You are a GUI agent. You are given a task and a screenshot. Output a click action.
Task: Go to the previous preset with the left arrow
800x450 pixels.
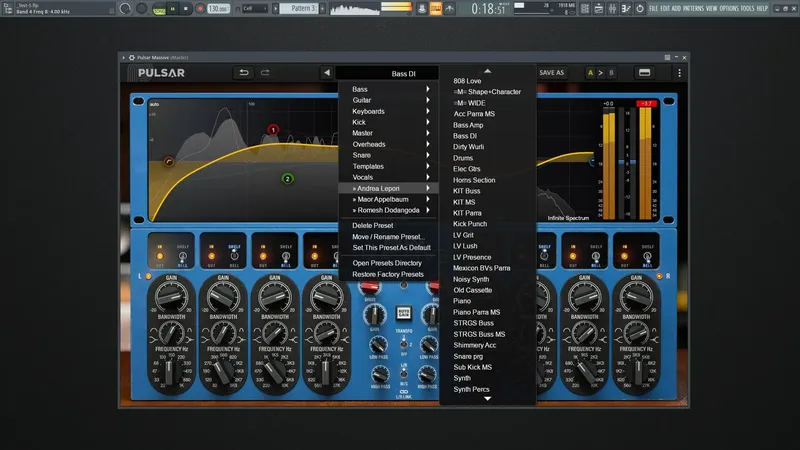click(327, 73)
